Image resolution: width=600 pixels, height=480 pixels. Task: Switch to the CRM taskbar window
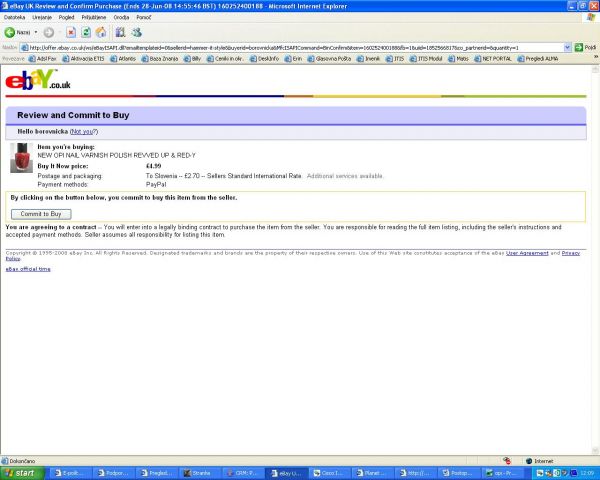(244, 473)
